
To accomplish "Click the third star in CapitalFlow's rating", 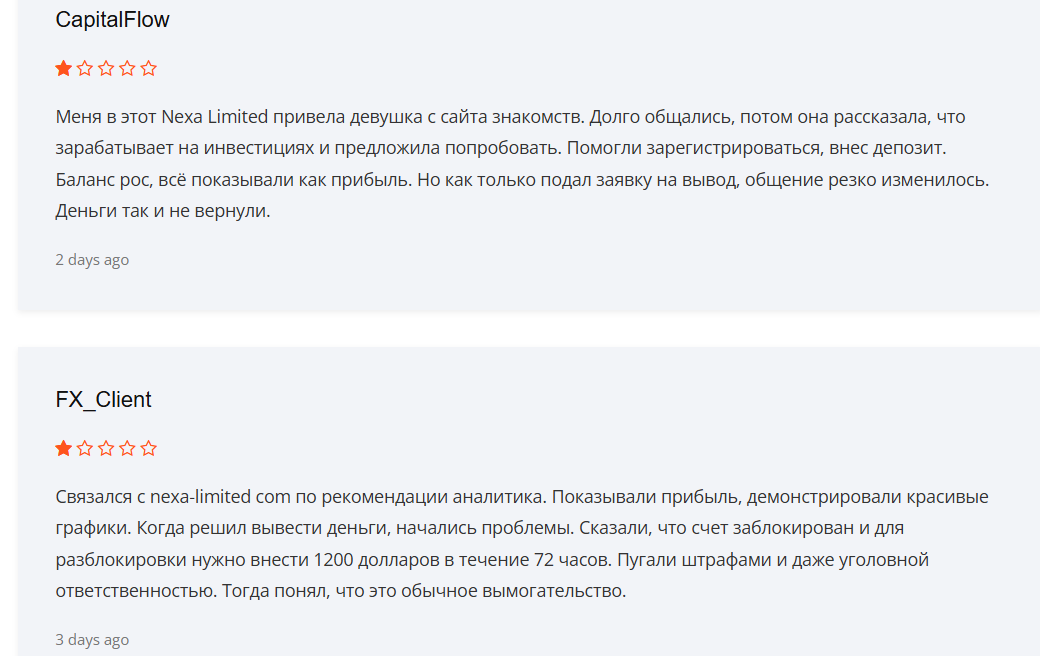I will 106,69.
